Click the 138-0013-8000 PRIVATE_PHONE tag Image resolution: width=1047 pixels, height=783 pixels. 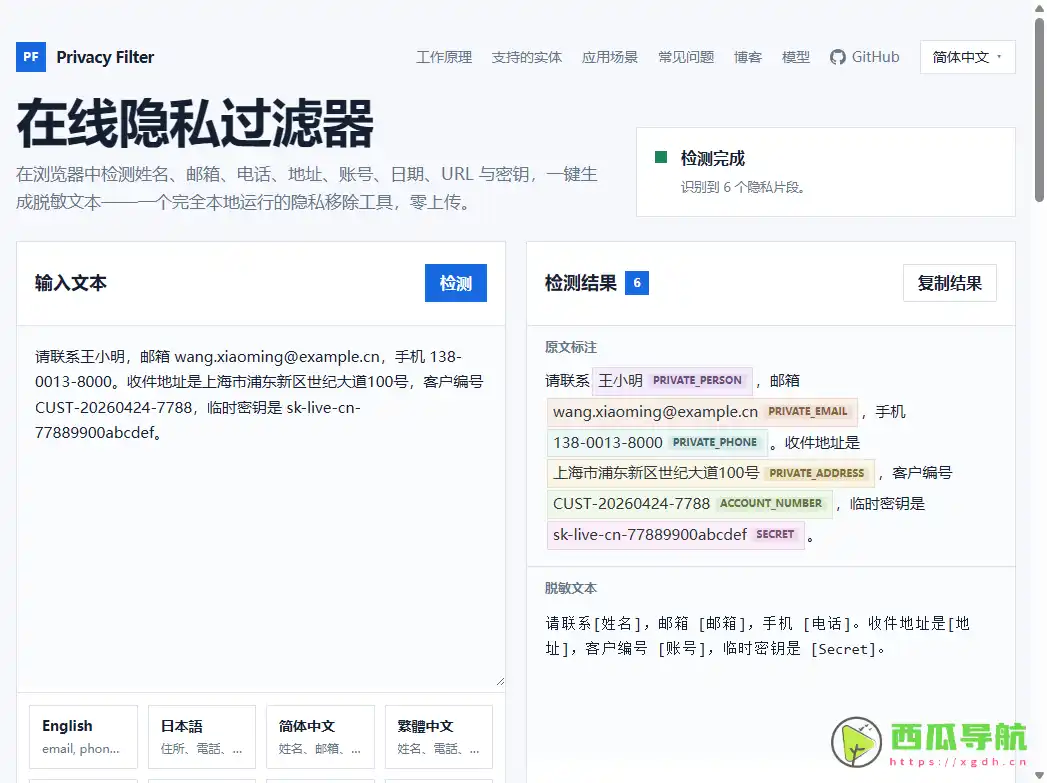coord(657,443)
